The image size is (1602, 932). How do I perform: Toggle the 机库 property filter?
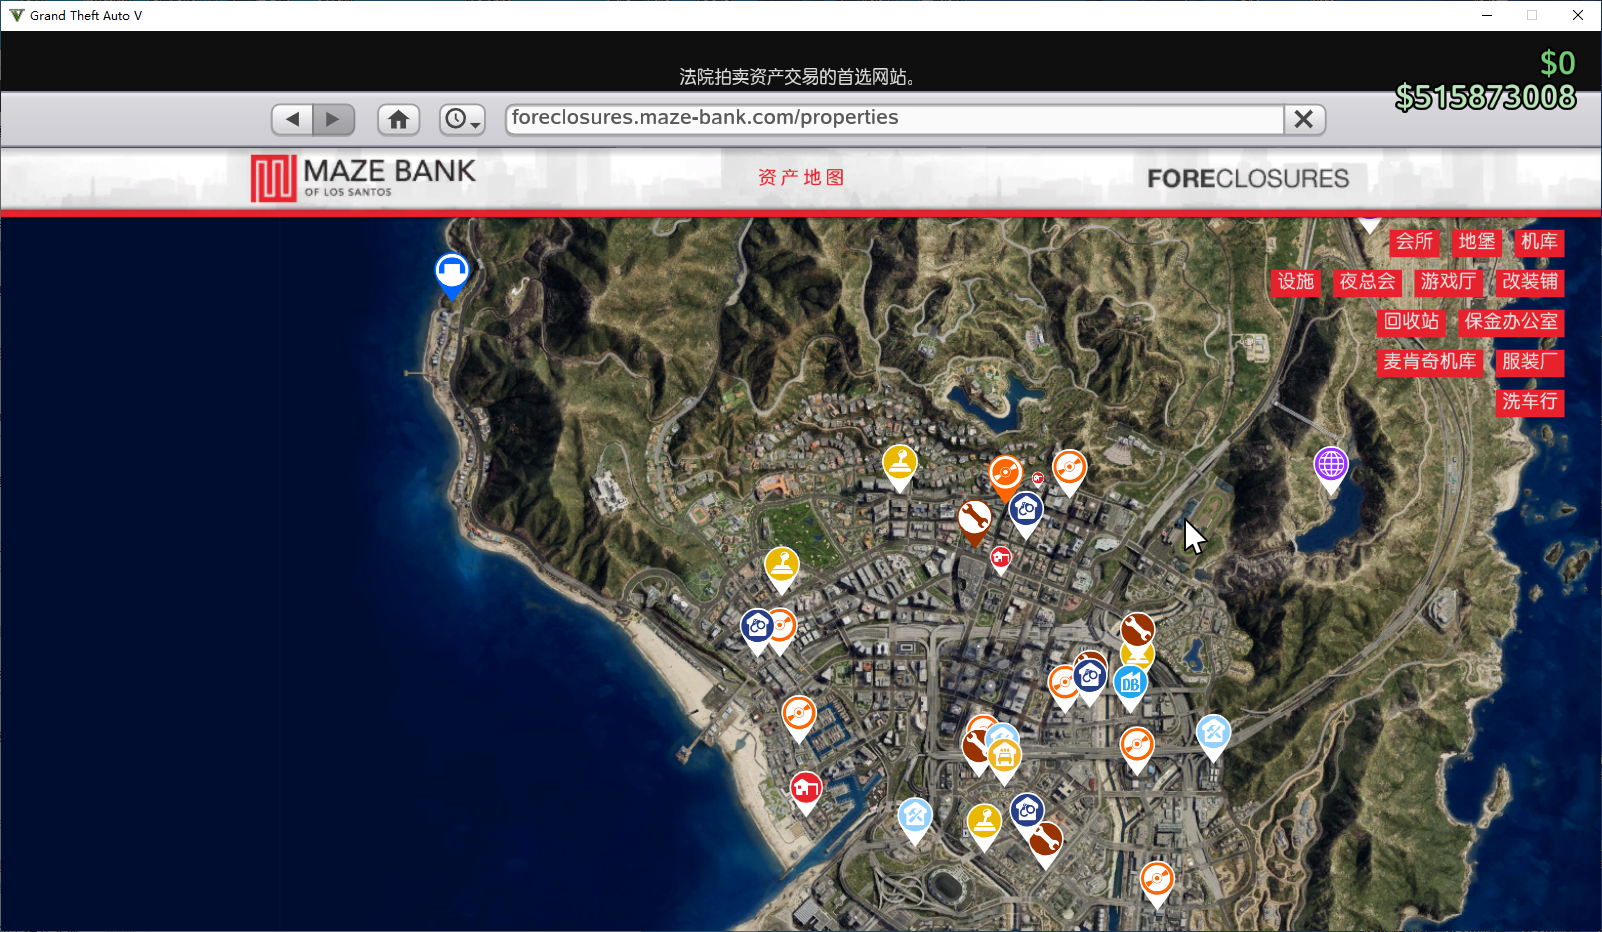click(1539, 242)
